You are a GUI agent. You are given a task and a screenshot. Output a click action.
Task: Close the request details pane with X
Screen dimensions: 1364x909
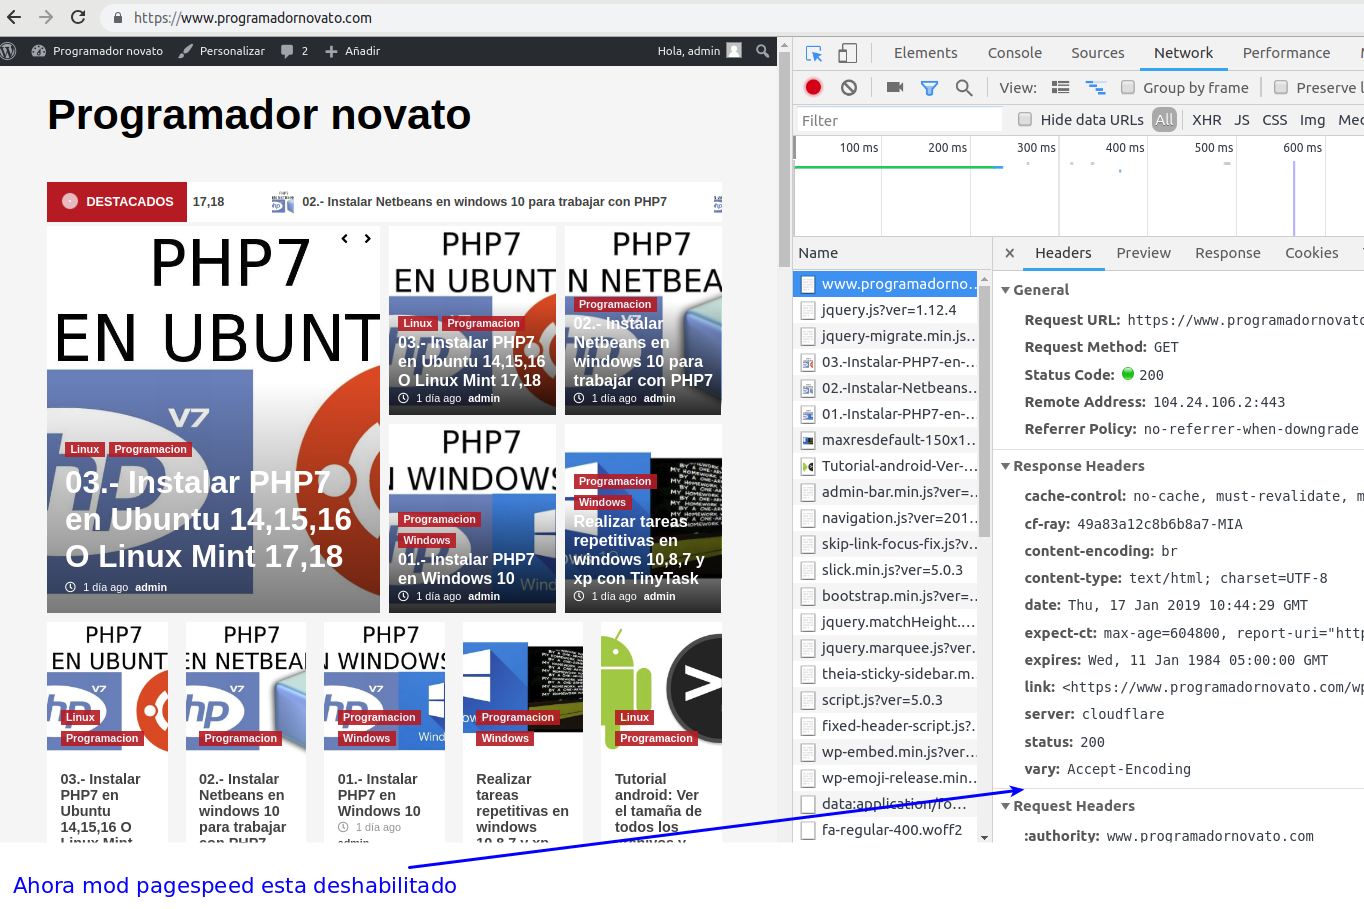tap(1010, 253)
